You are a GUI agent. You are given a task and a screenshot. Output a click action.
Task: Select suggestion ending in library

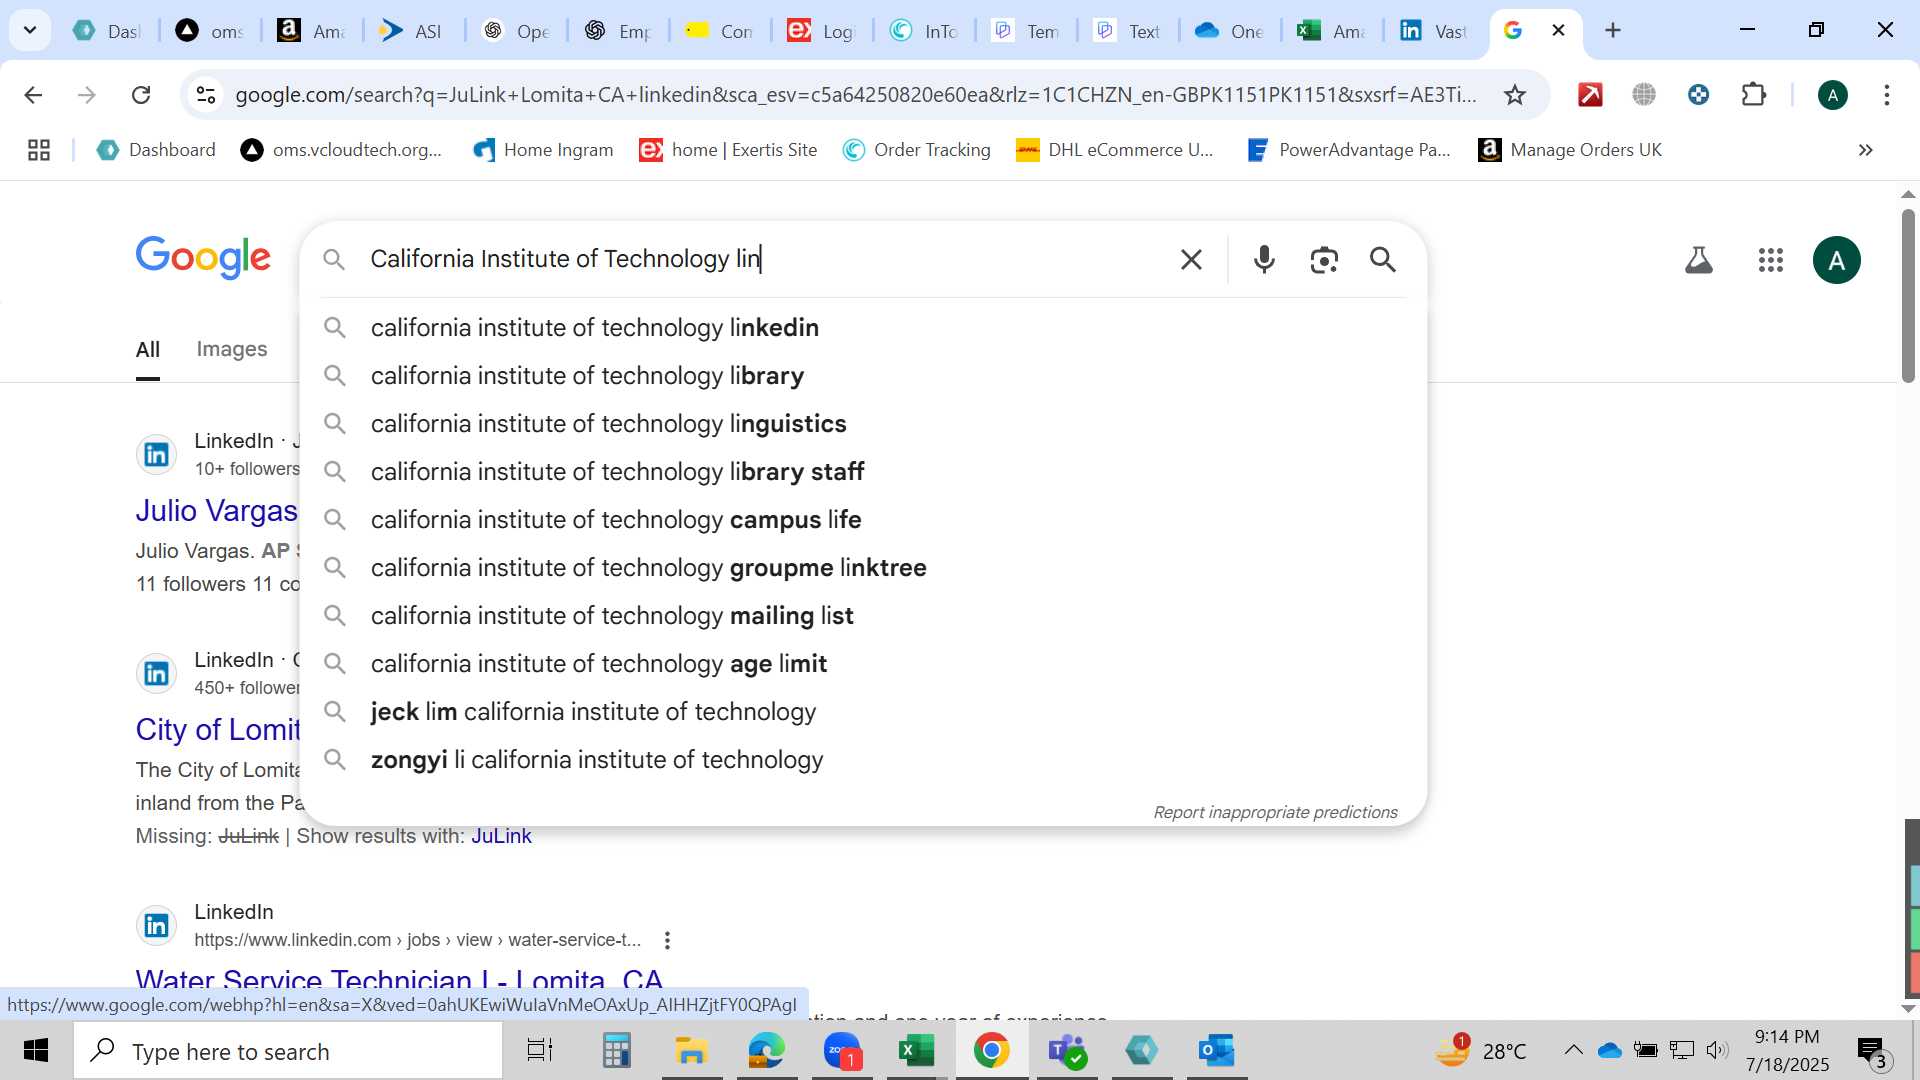[x=863, y=376]
